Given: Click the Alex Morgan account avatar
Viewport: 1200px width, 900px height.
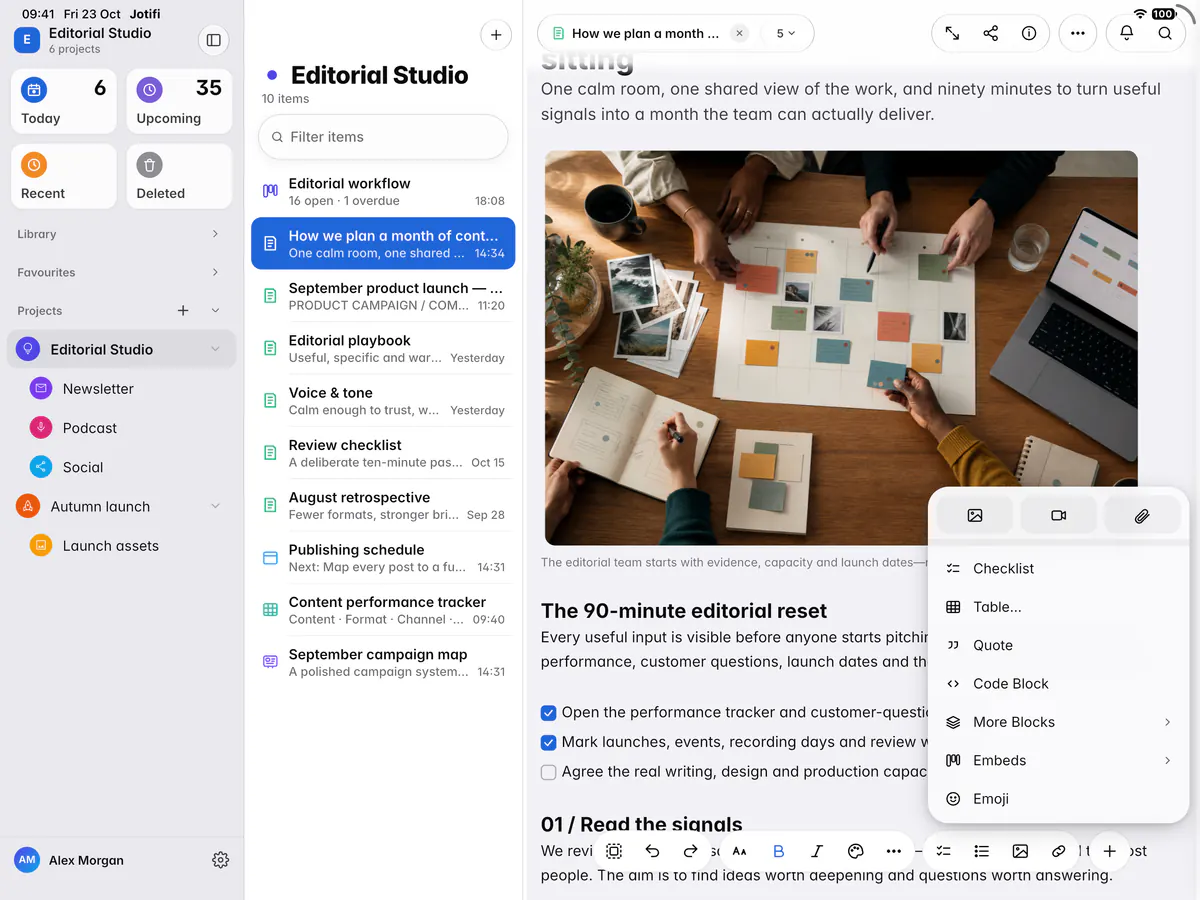Looking at the screenshot, I should pyautogui.click(x=27, y=860).
